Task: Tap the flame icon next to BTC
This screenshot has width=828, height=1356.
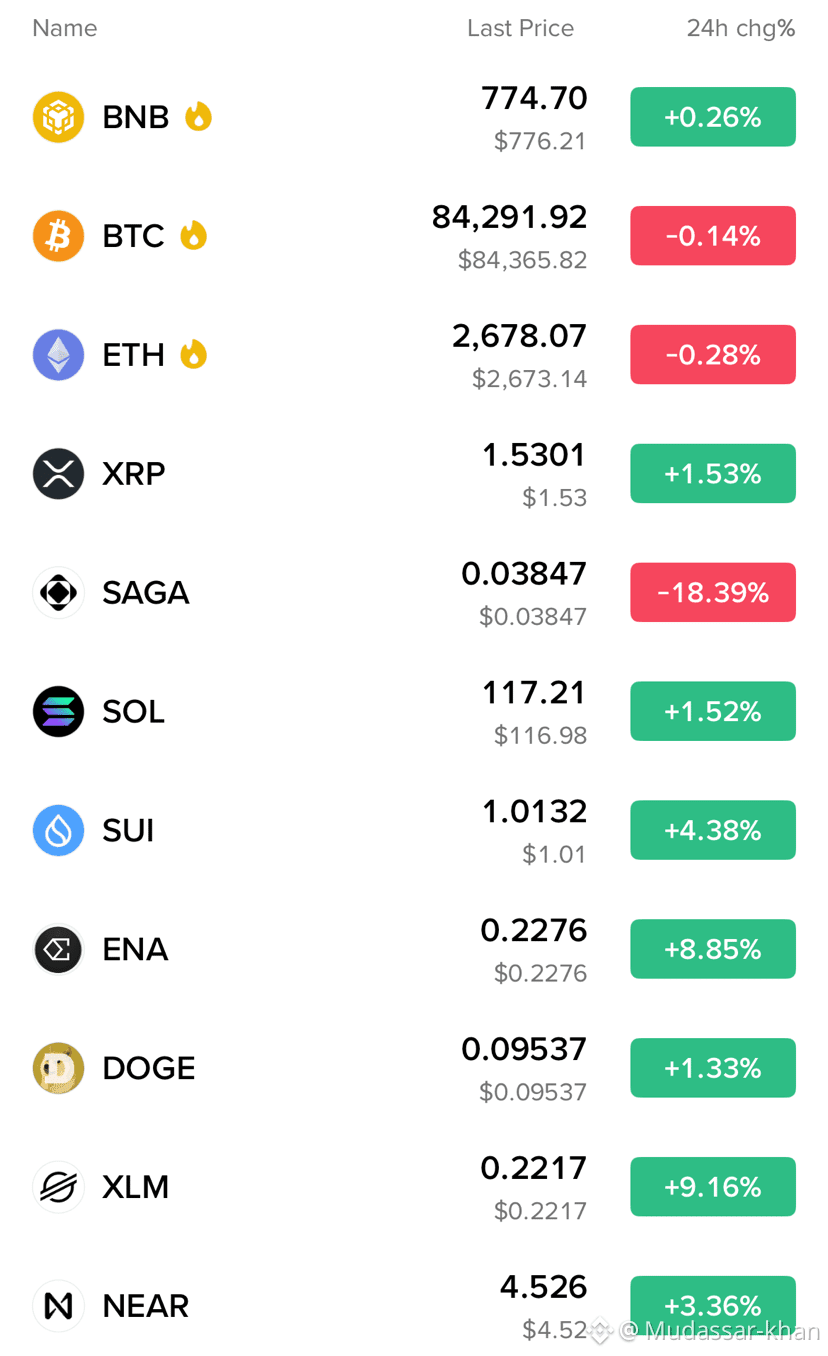Action: [x=193, y=235]
